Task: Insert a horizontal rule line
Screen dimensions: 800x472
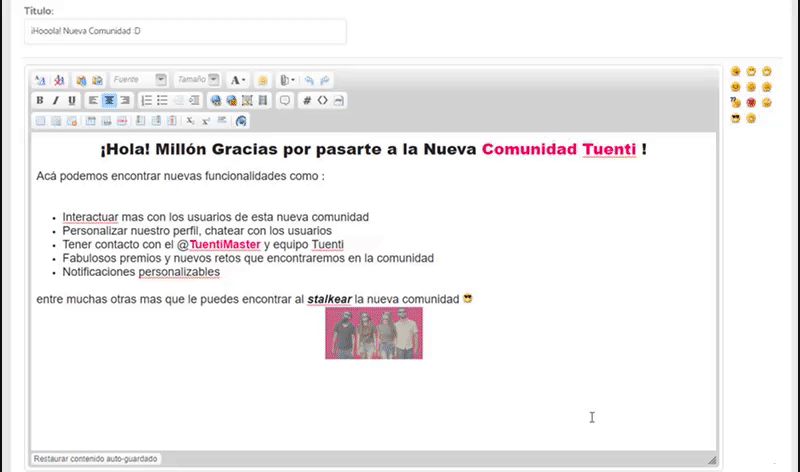Action: click(x=221, y=121)
